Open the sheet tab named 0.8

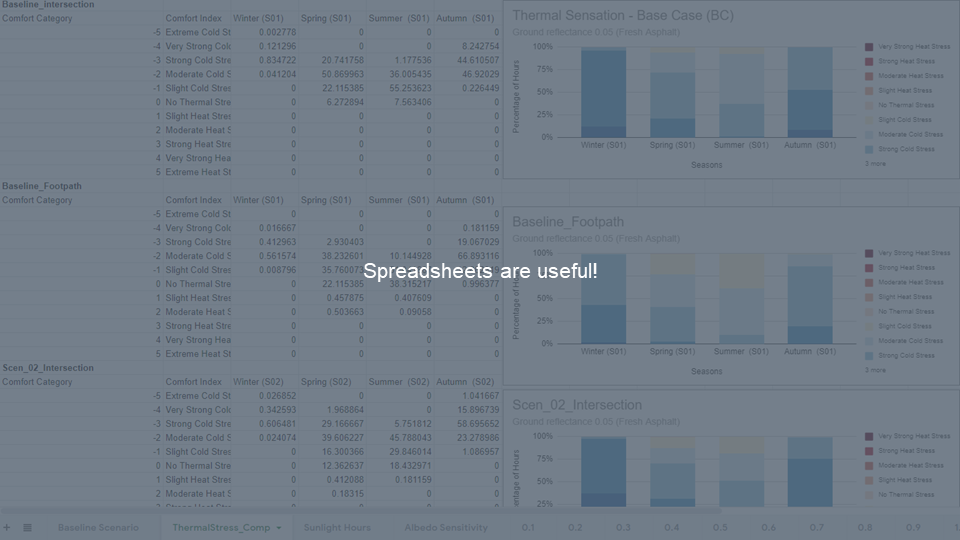pyautogui.click(x=865, y=527)
